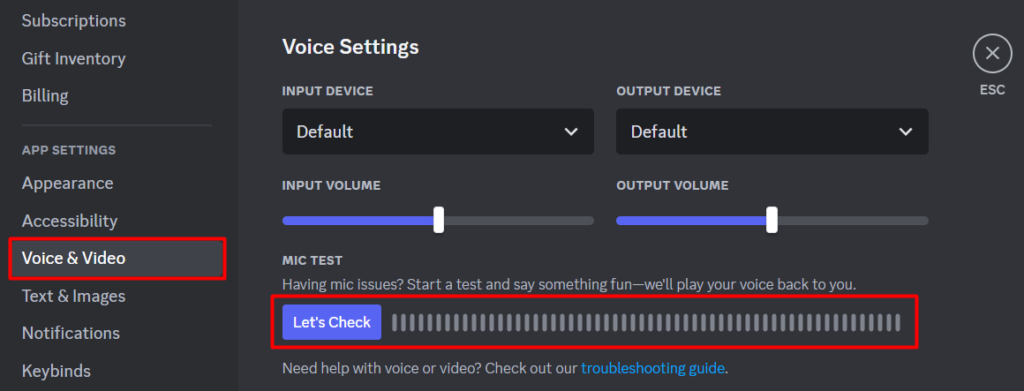1024x391 pixels.
Task: Switch to Text & Images settings
Action: (74, 296)
